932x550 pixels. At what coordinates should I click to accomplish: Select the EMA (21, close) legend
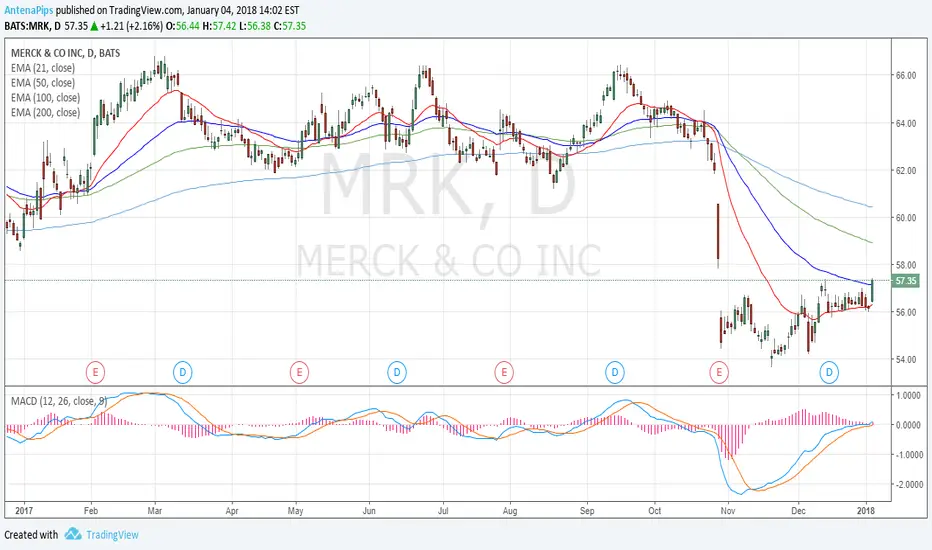coord(43,68)
